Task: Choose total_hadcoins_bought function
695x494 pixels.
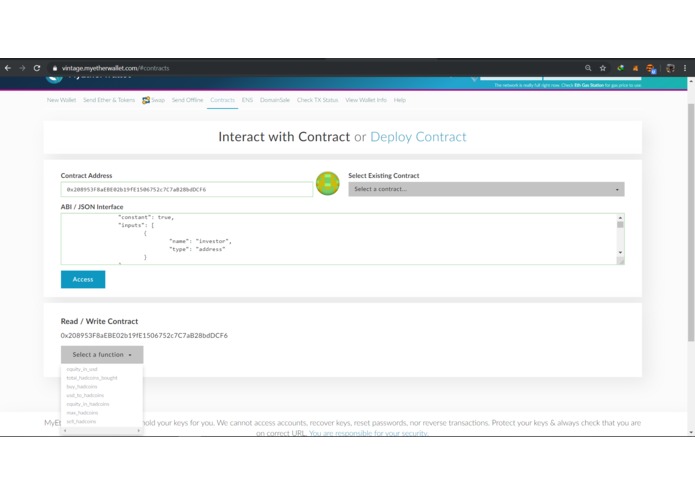Action: coord(92,378)
